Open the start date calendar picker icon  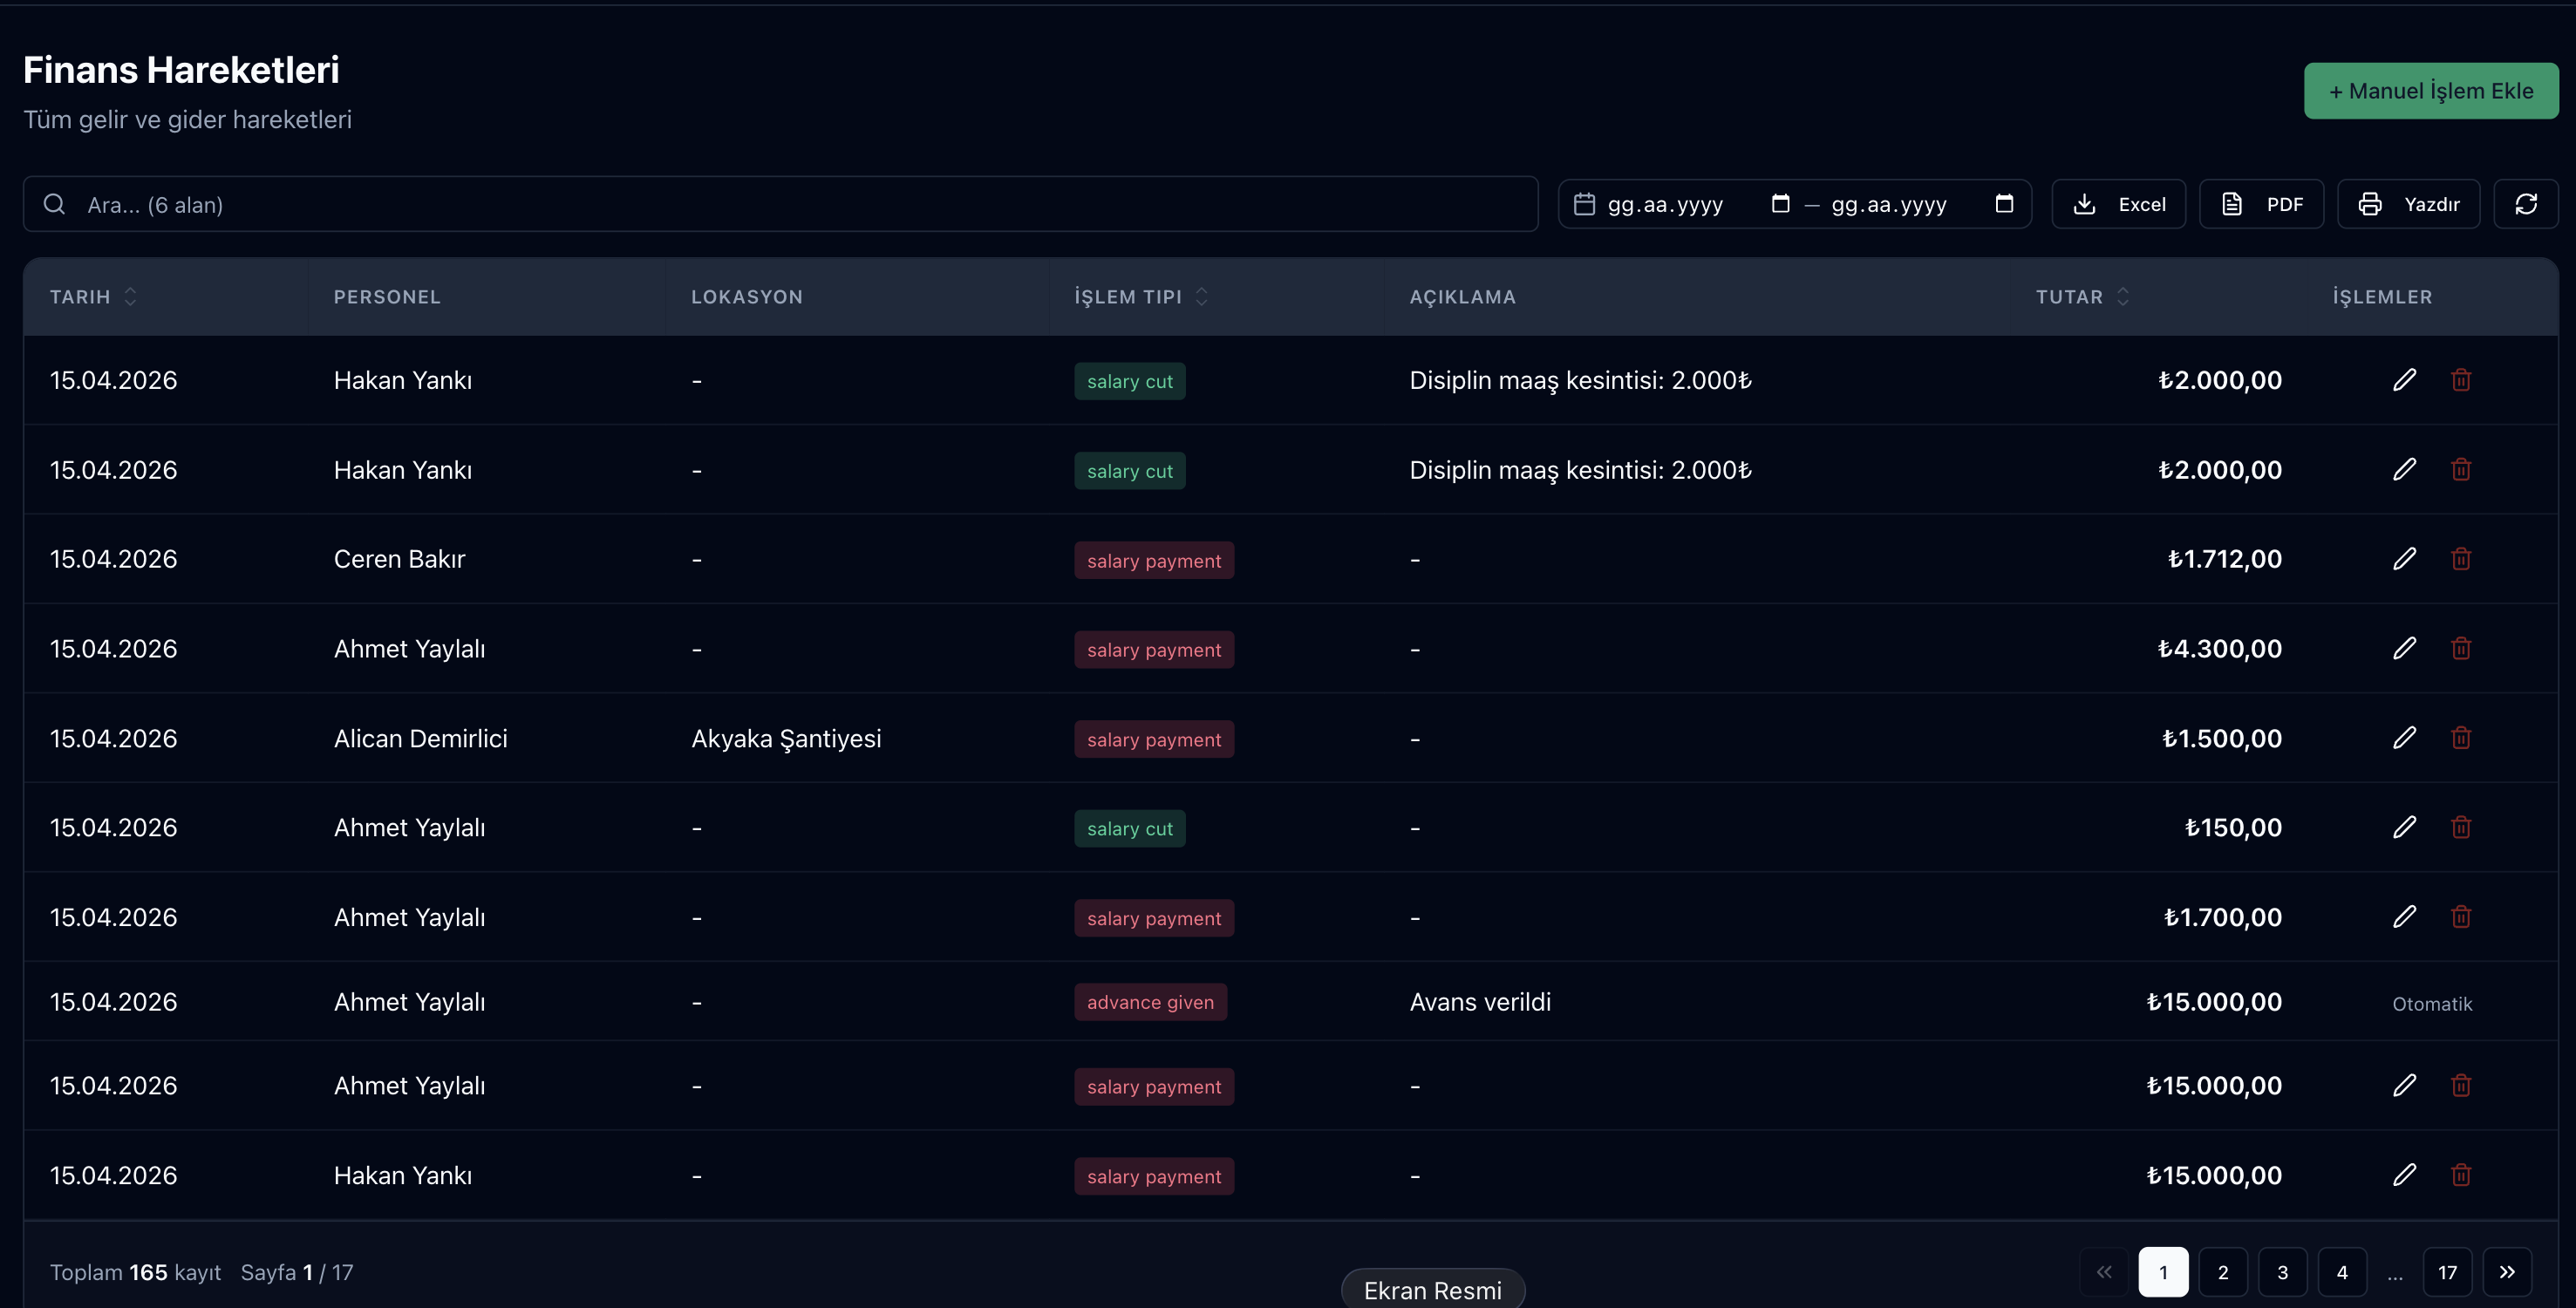tap(1780, 203)
